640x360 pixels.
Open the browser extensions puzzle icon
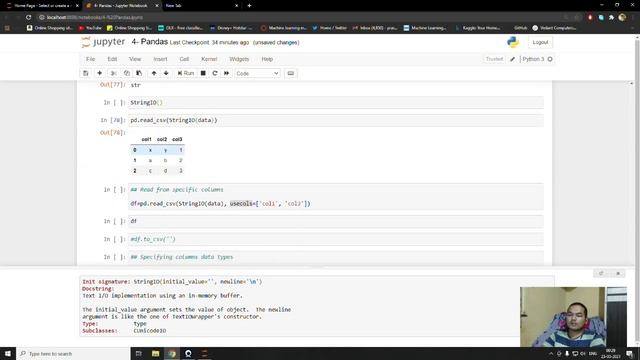coord(611,17)
